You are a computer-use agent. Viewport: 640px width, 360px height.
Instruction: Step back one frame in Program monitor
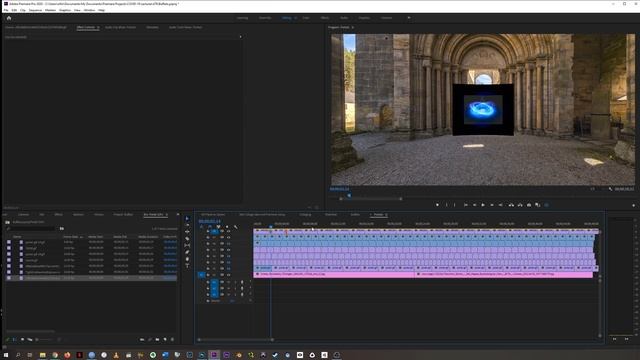coord(474,205)
